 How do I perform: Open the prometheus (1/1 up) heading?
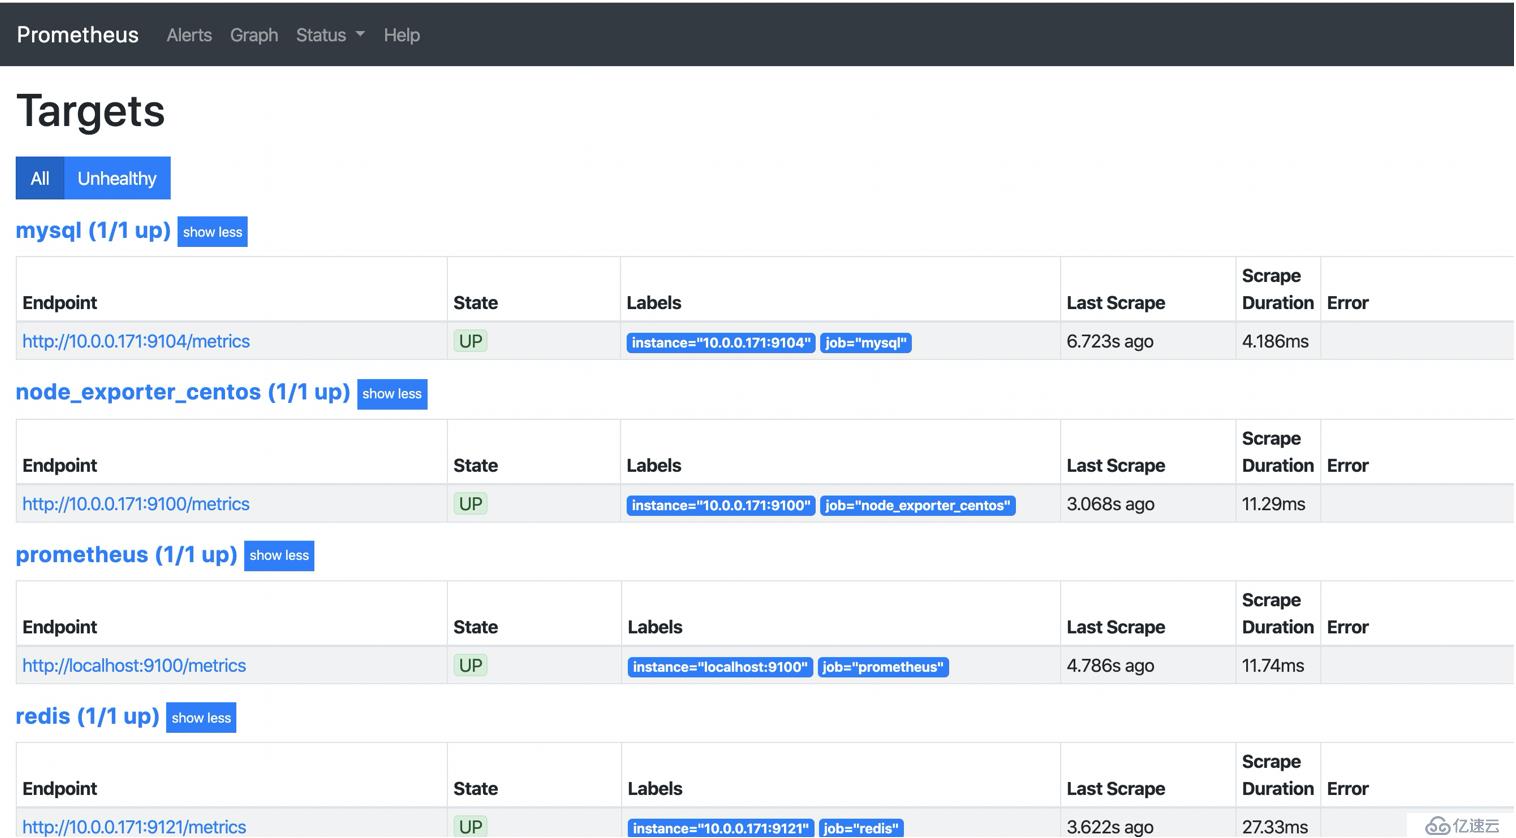pos(126,554)
